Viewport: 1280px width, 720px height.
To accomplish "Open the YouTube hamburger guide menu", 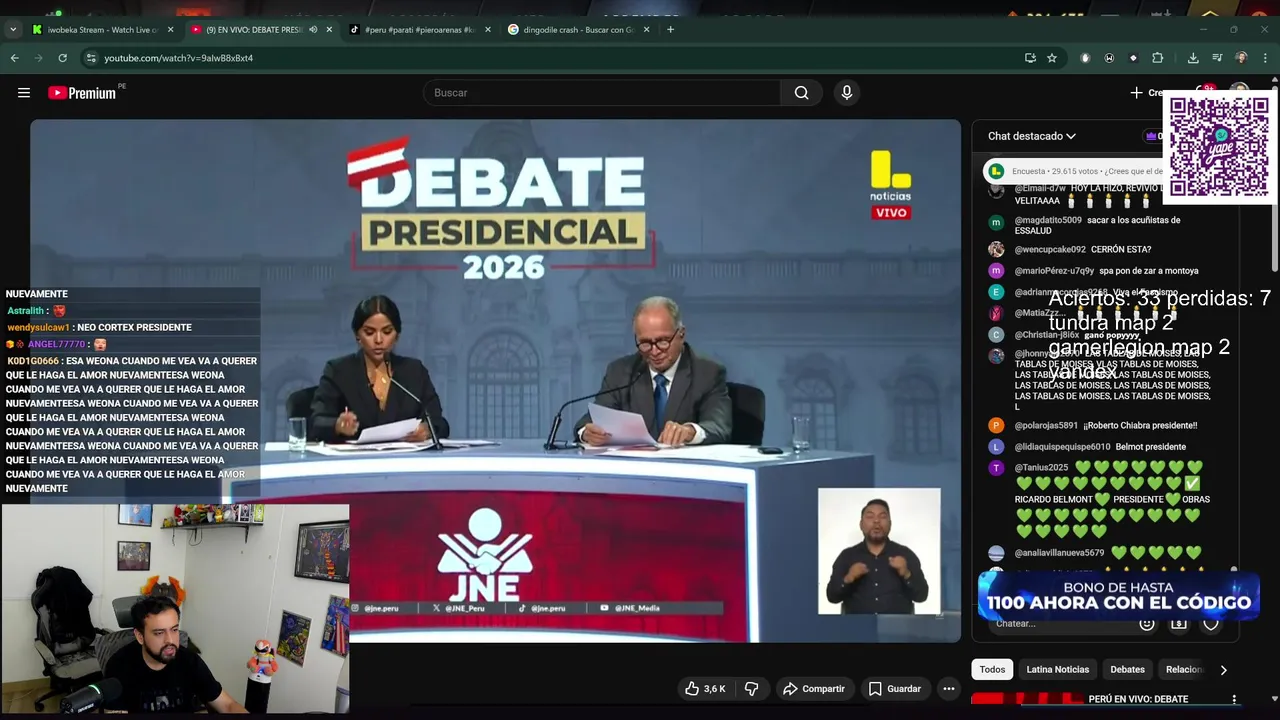I will pyautogui.click(x=24, y=93).
